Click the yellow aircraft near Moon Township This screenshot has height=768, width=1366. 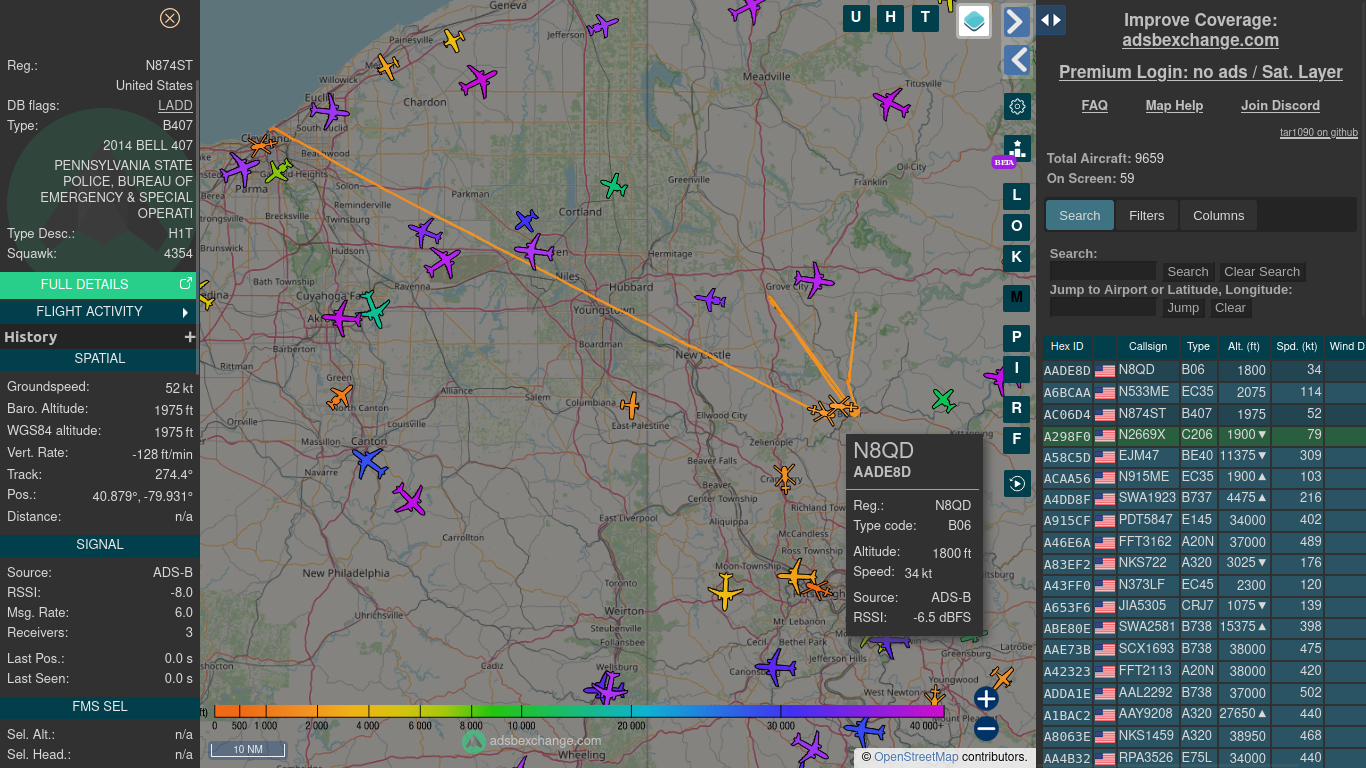click(725, 590)
